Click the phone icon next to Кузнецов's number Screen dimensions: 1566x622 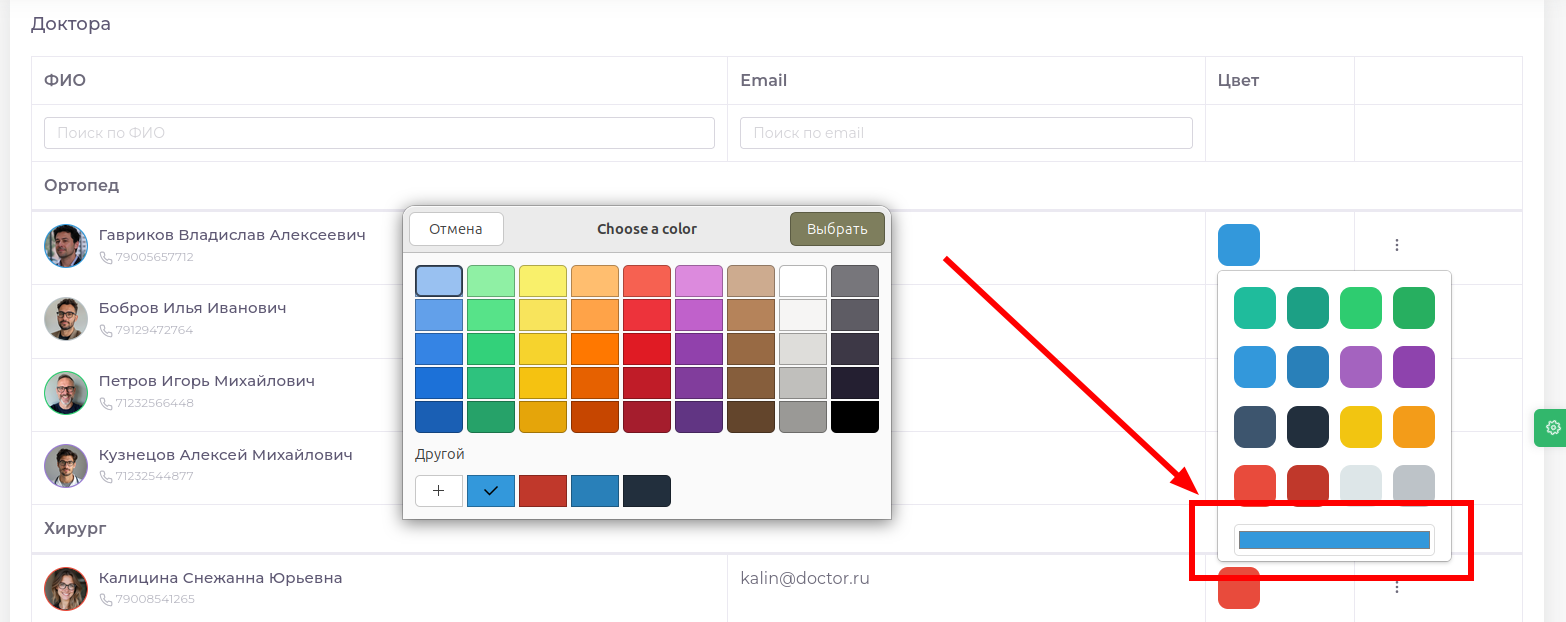[x=105, y=476]
